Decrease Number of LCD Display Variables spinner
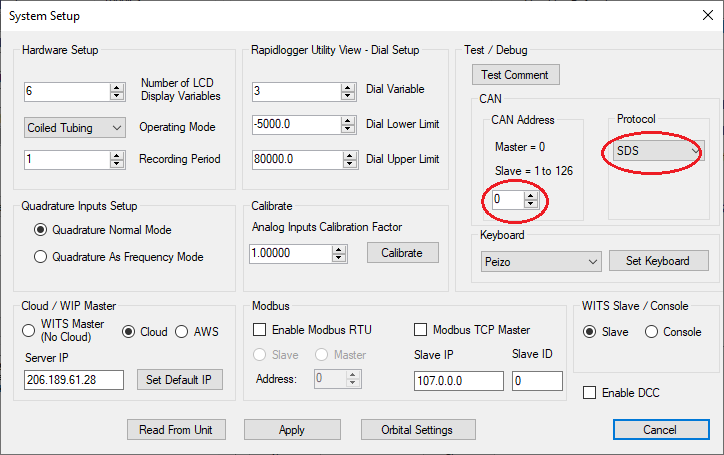This screenshot has width=724, height=455. 117,96
